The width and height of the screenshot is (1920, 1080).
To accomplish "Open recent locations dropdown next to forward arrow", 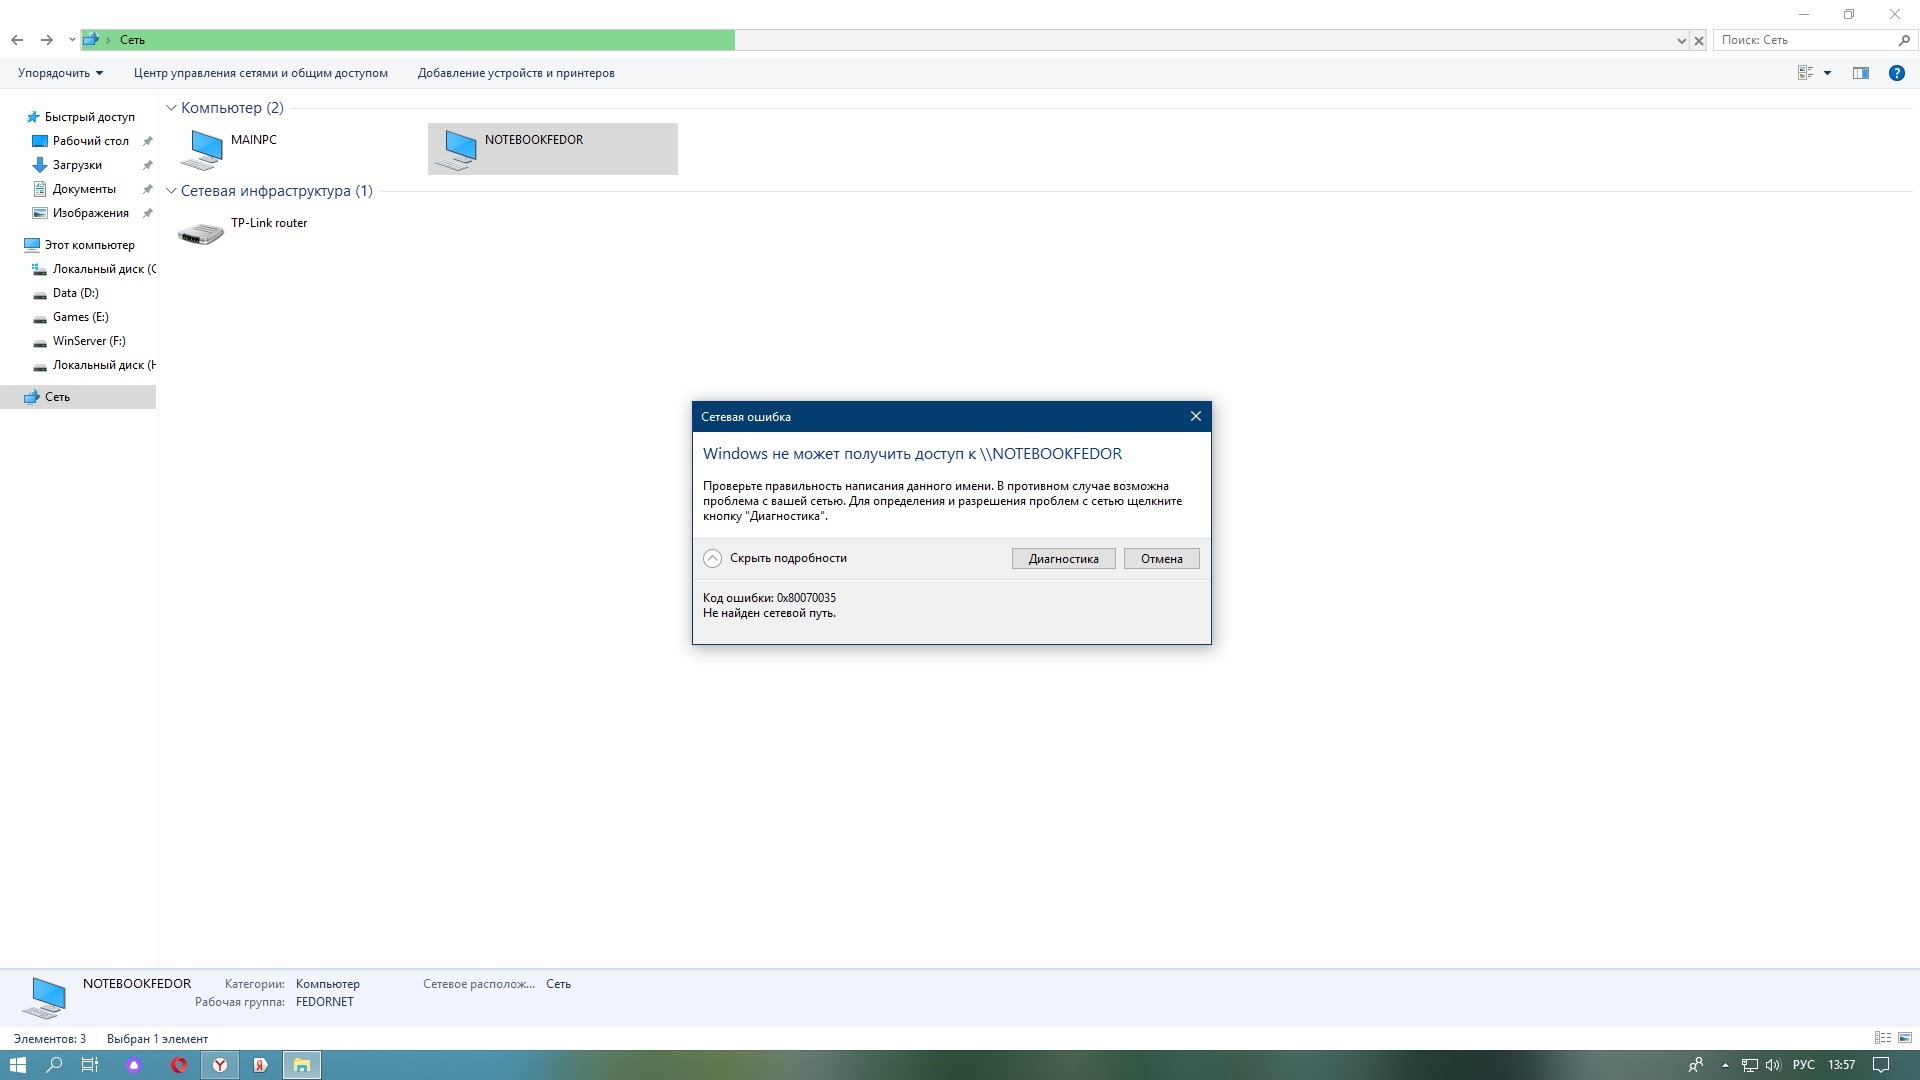I will pos(72,40).
